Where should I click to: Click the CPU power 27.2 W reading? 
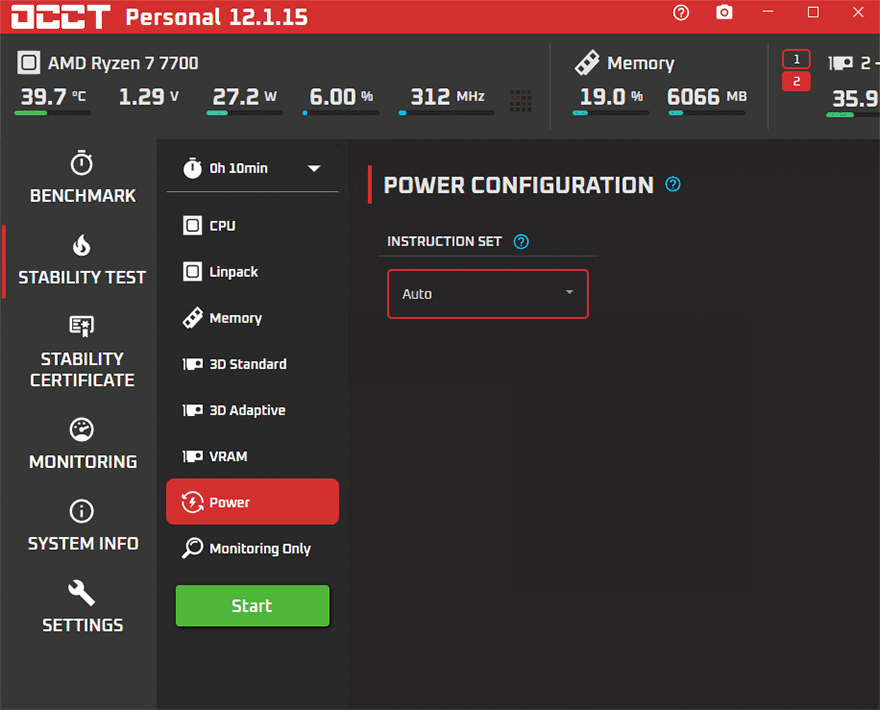coord(245,97)
